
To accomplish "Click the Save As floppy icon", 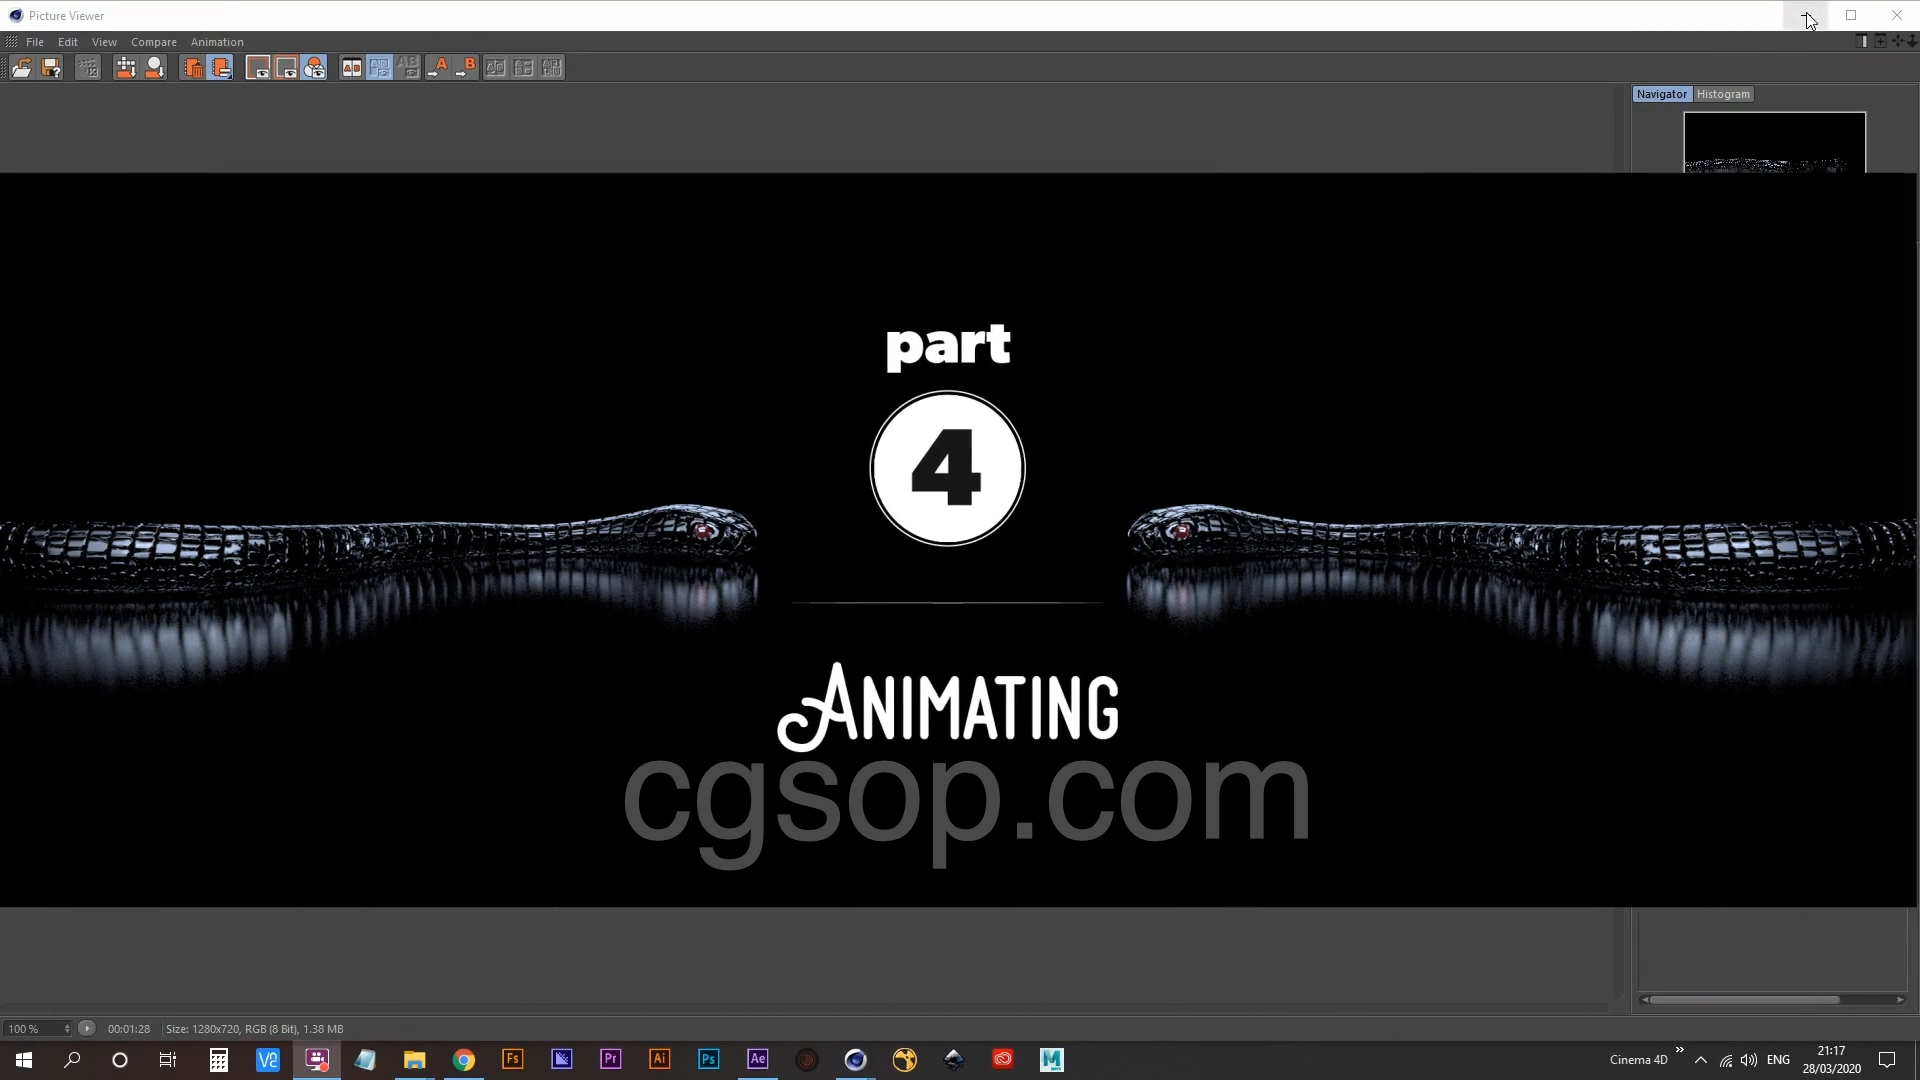I will click(51, 68).
